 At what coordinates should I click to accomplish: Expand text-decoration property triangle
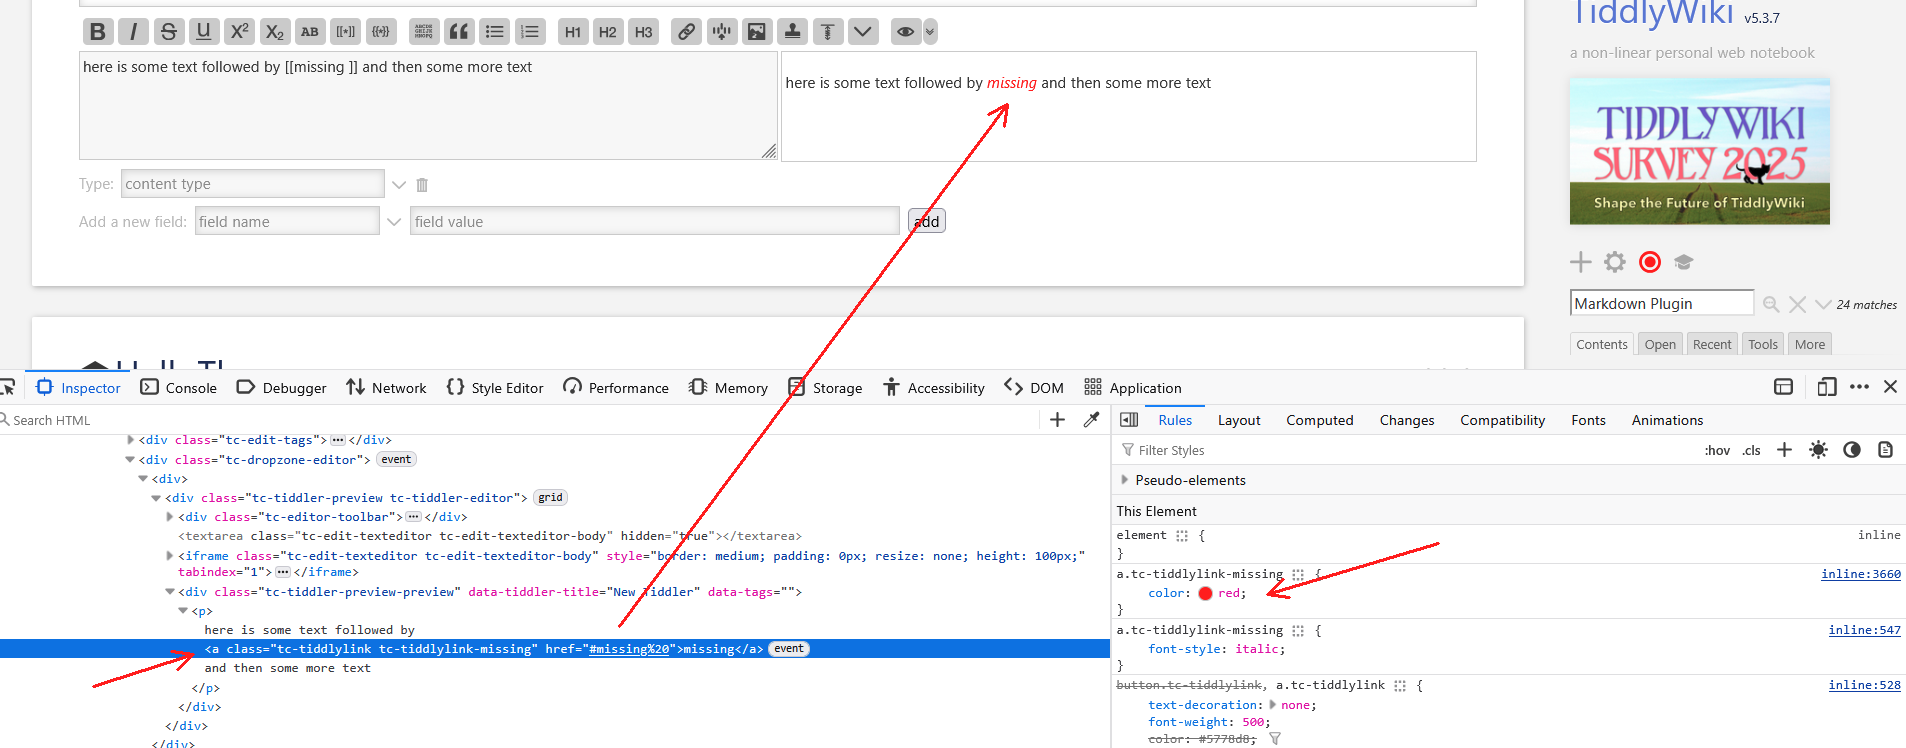coord(1273,705)
